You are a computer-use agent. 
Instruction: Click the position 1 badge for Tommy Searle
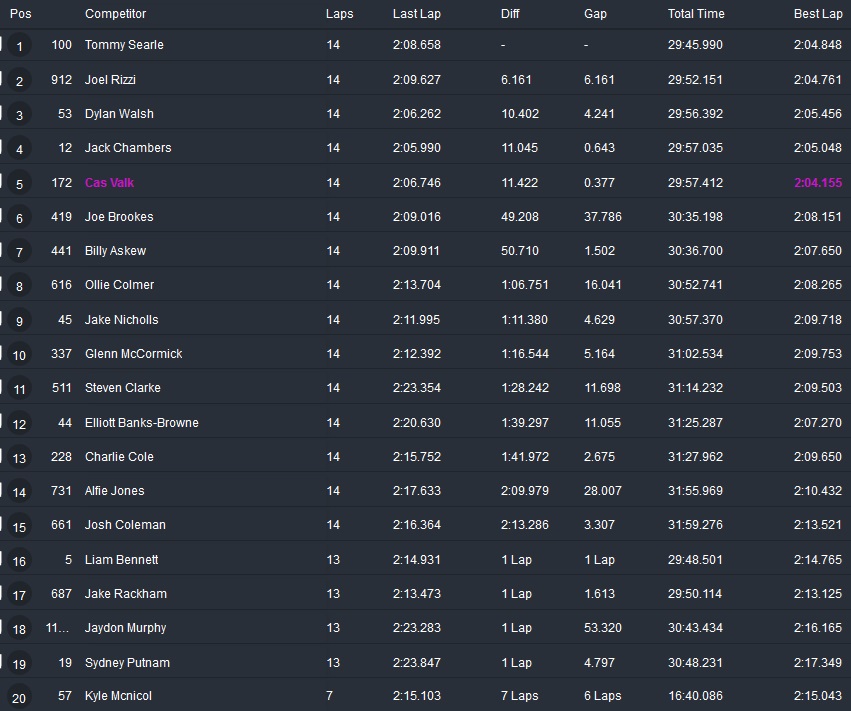(x=19, y=46)
